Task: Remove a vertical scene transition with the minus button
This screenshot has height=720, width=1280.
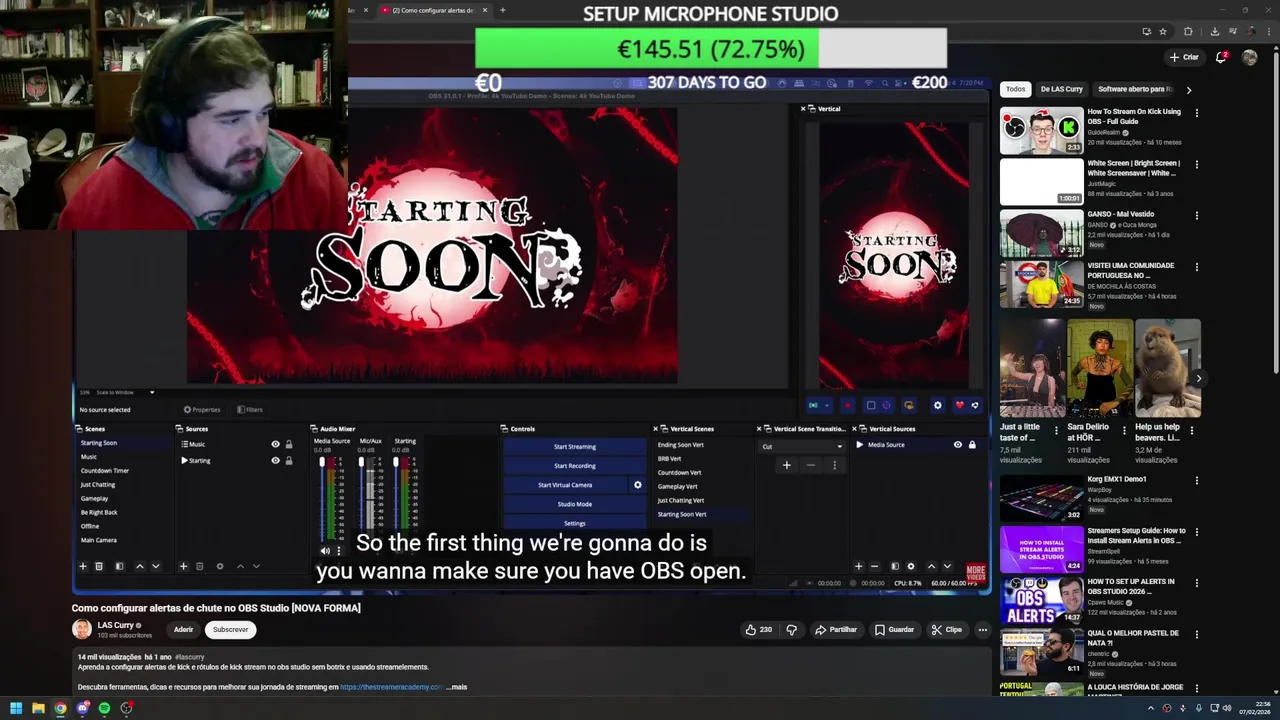Action: [x=810, y=465]
